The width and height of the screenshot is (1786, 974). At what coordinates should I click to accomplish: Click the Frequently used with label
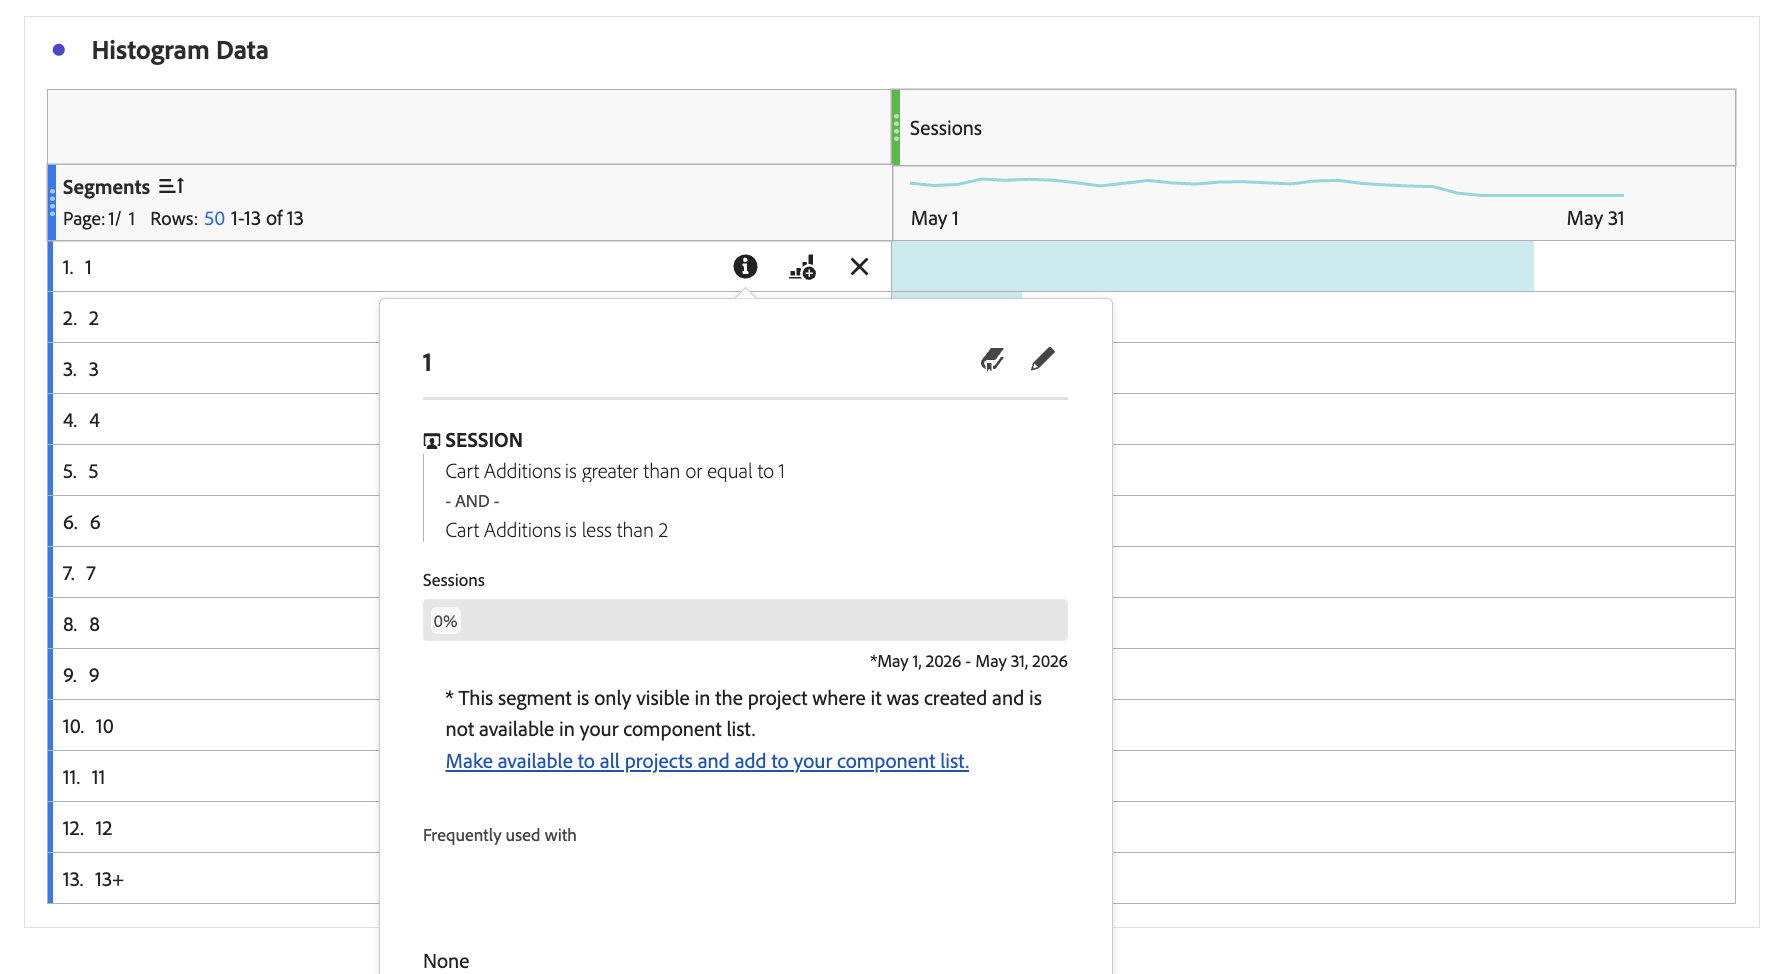click(500, 835)
